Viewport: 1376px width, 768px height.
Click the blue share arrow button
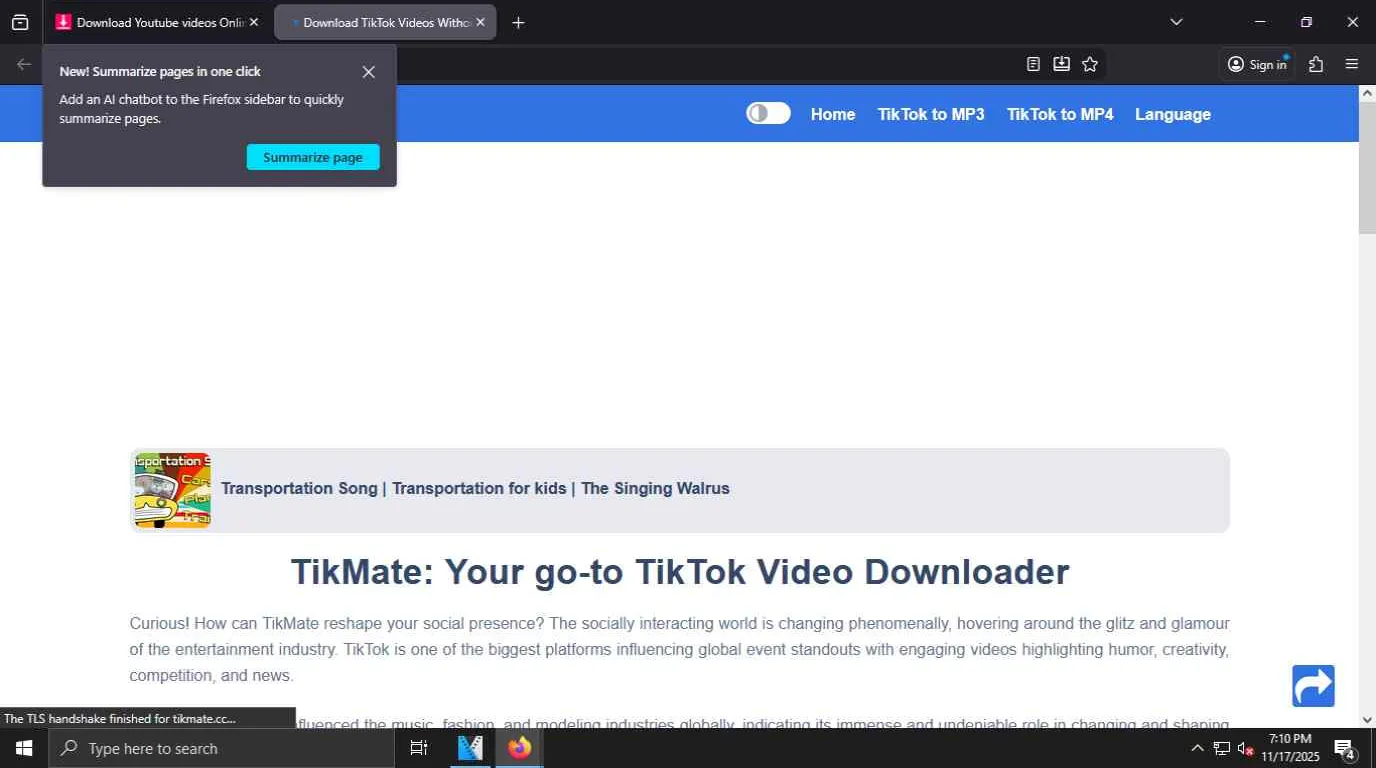(x=1313, y=686)
